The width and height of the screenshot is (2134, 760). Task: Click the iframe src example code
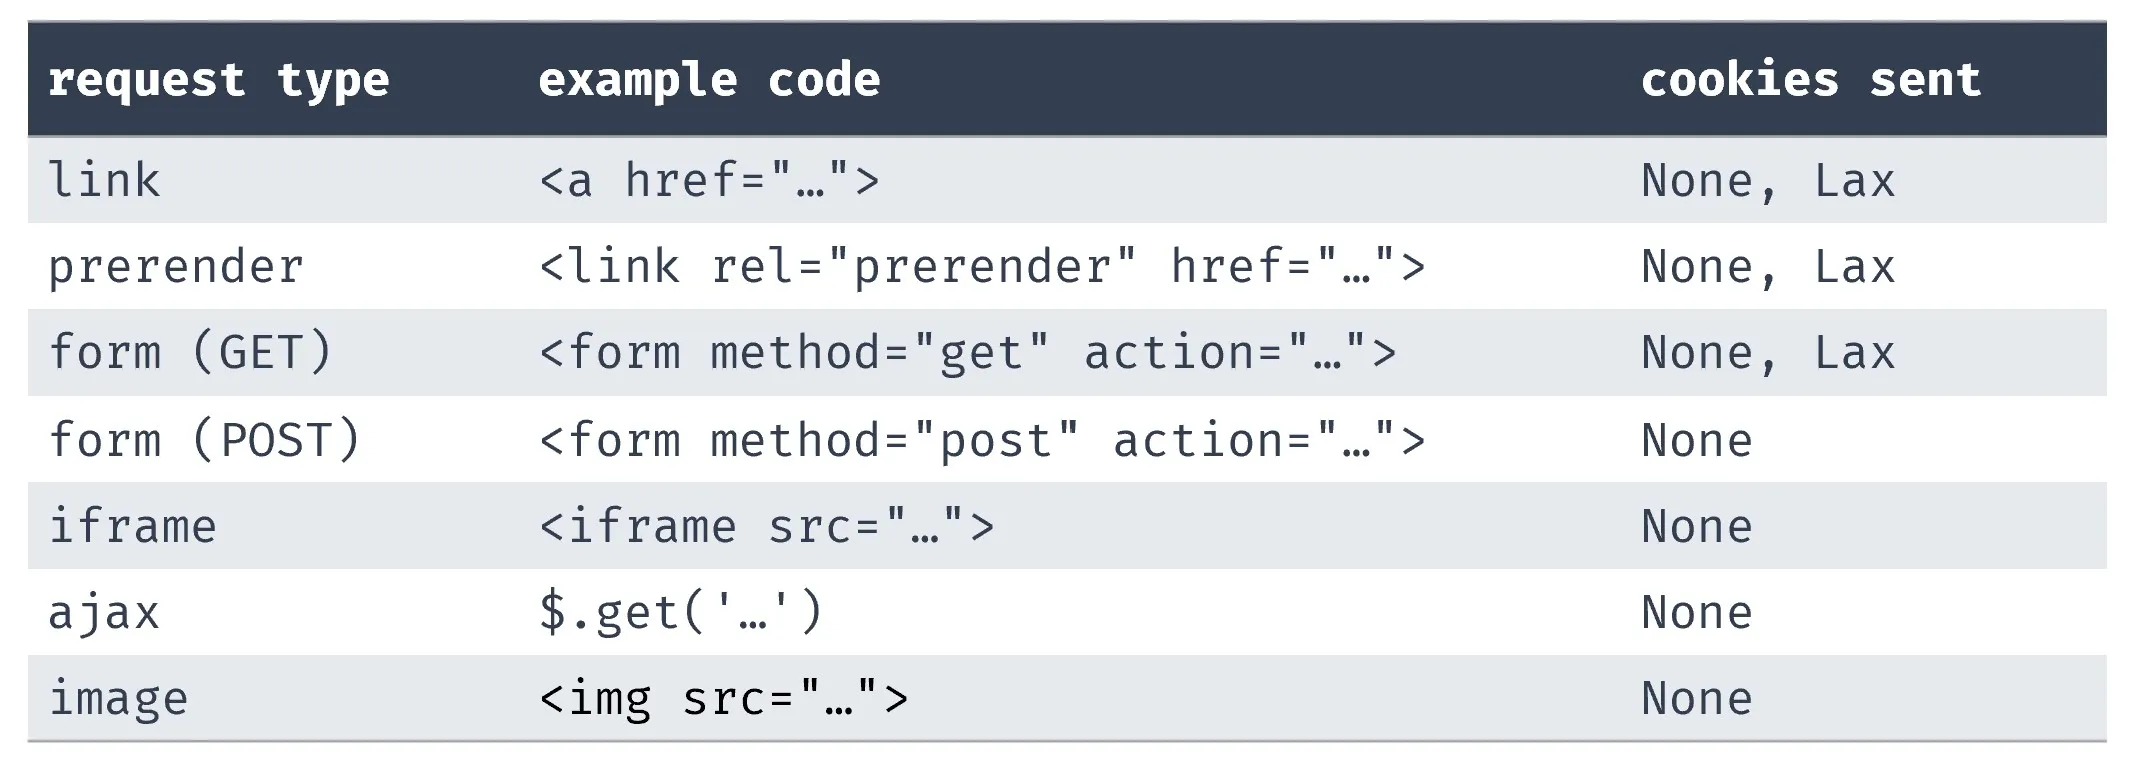766,526
